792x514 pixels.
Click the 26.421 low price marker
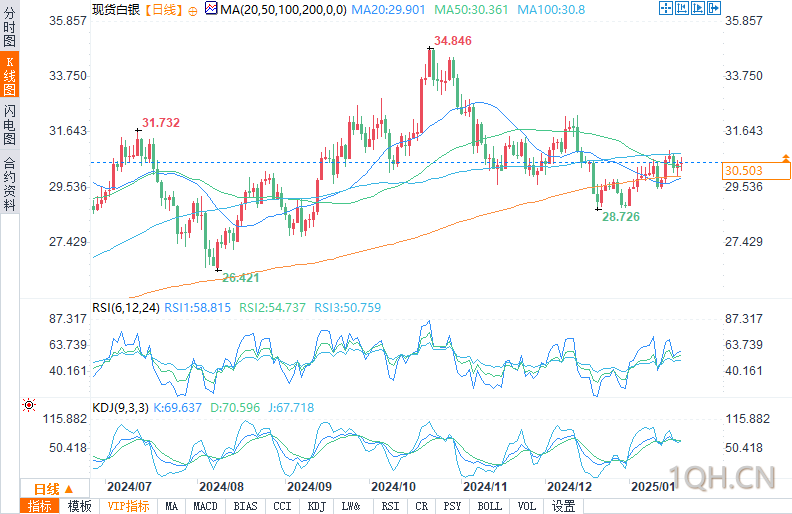pos(240,277)
